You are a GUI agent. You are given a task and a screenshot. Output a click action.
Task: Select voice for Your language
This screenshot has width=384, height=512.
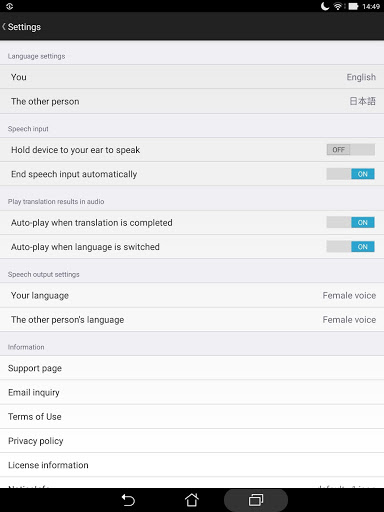[x=192, y=295]
